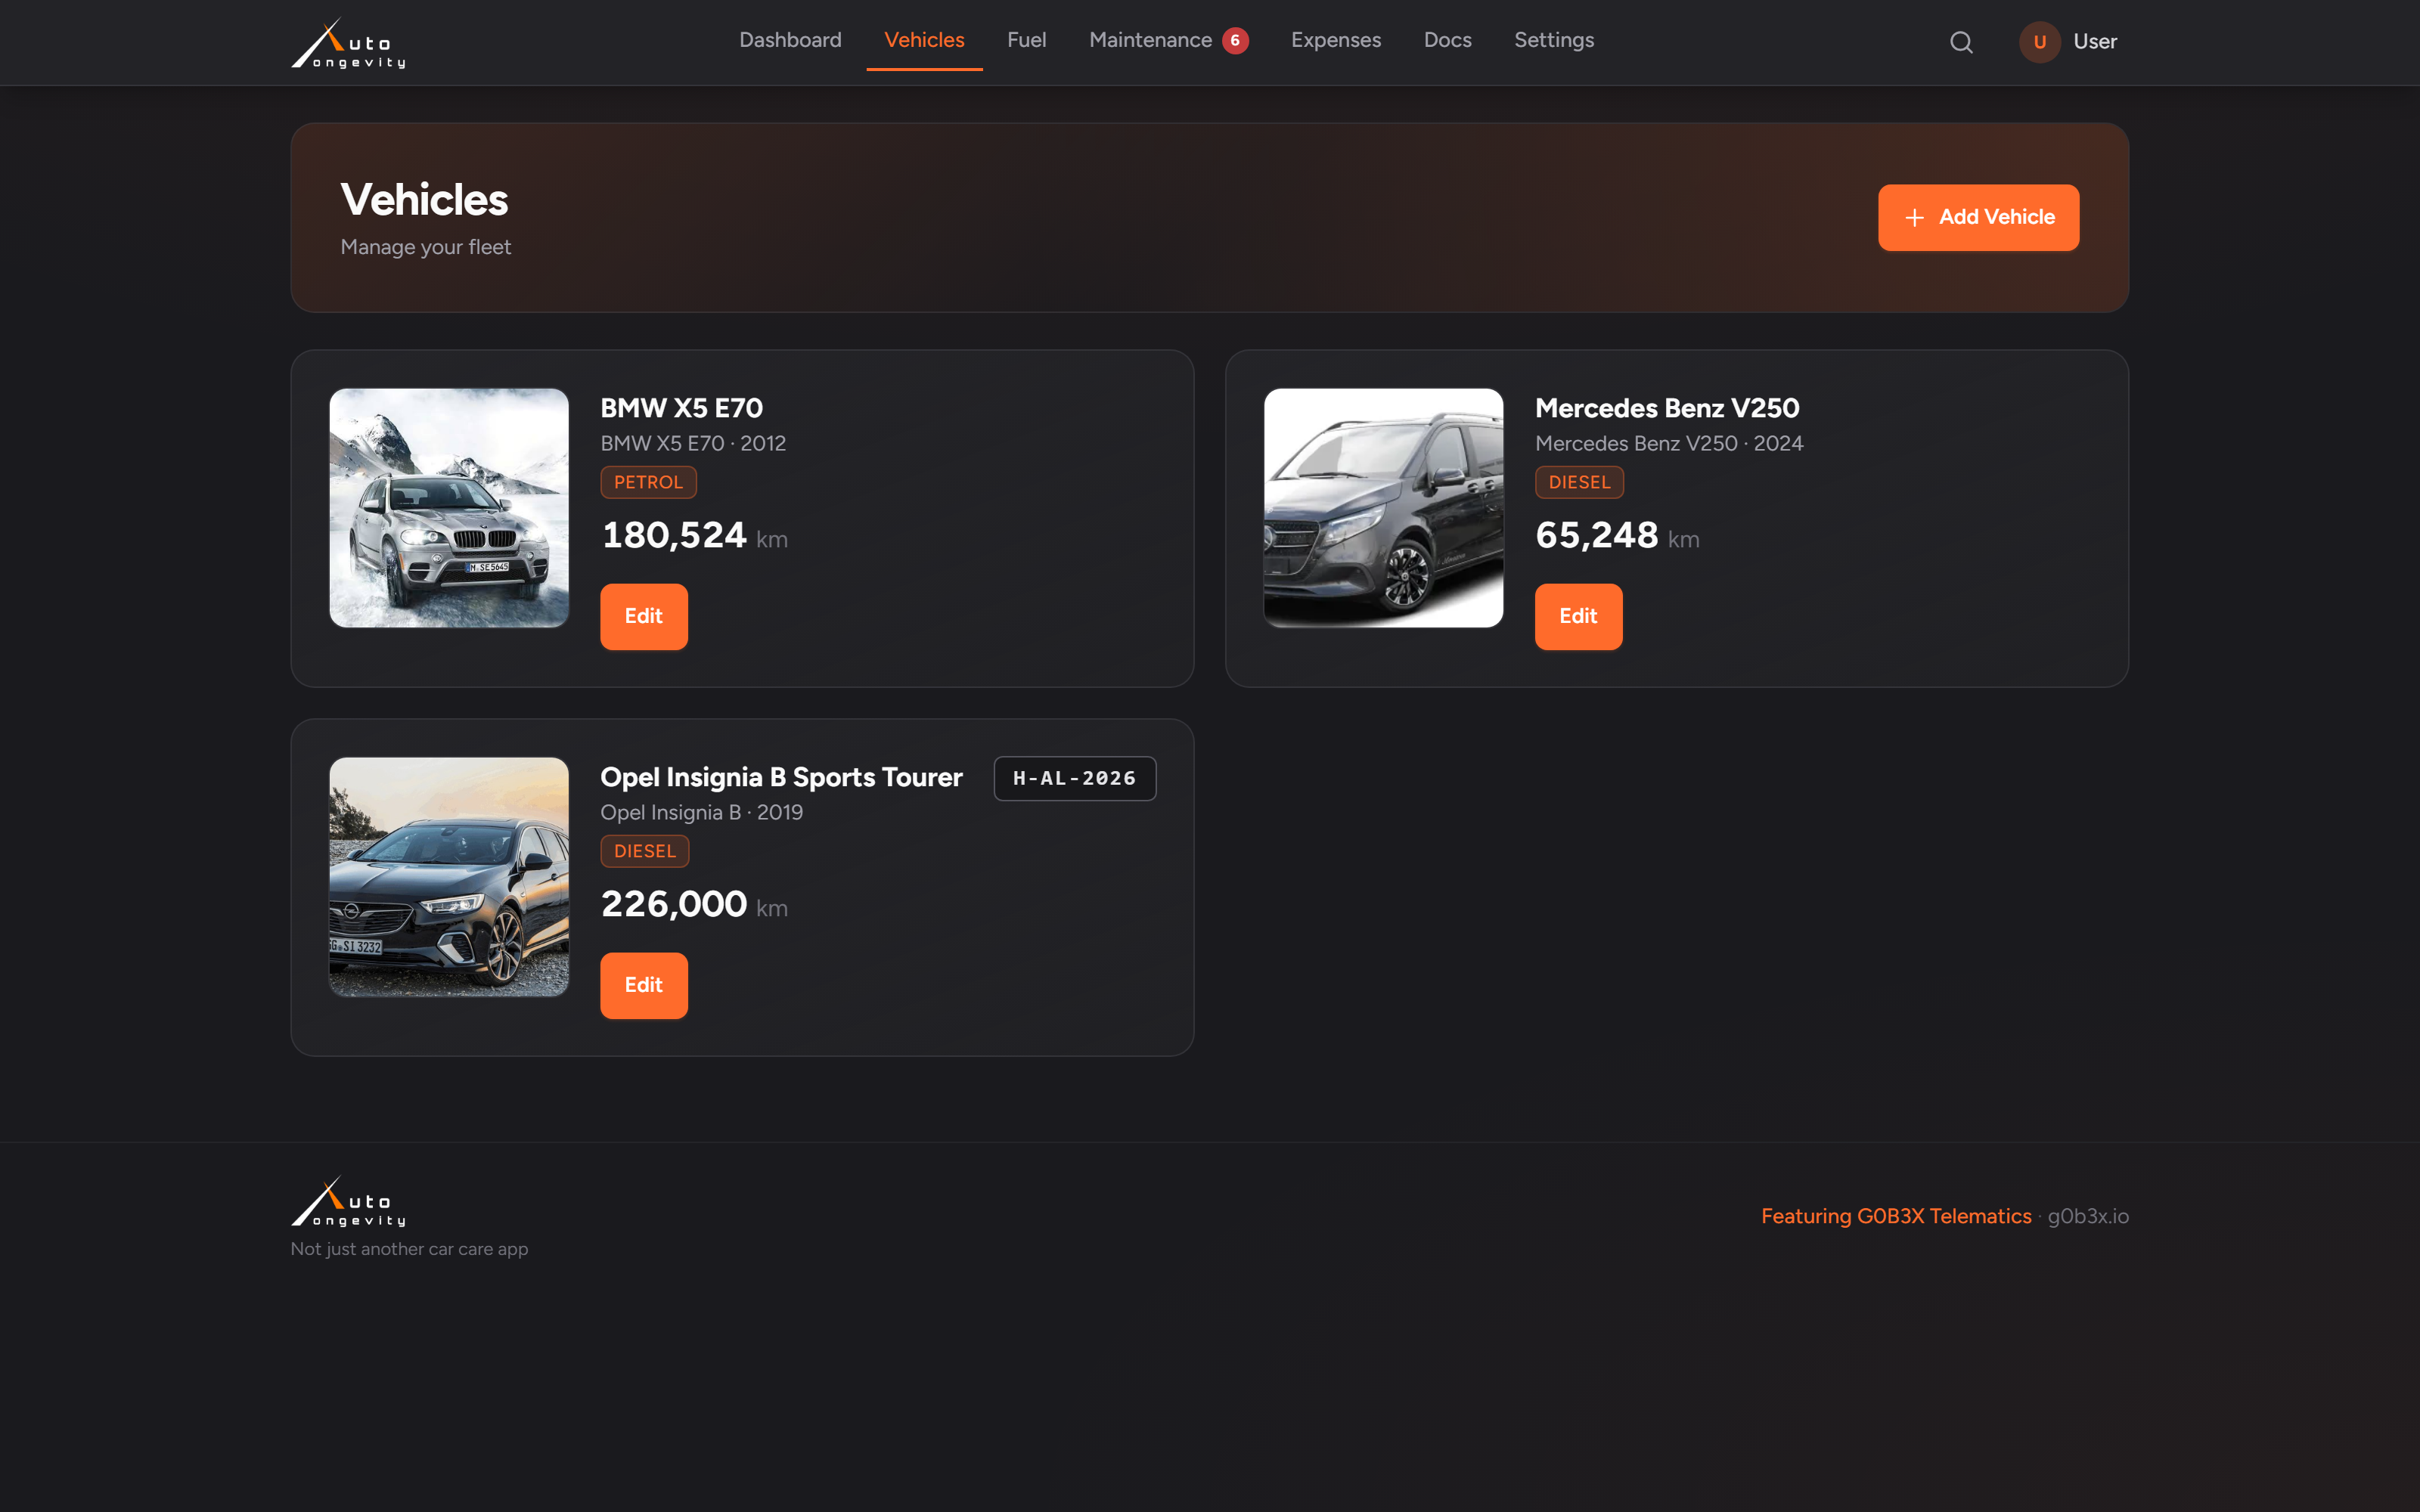Edit the Opel Insignia B Sports Tourer
The height and width of the screenshot is (1512, 2420).
pos(643,985)
